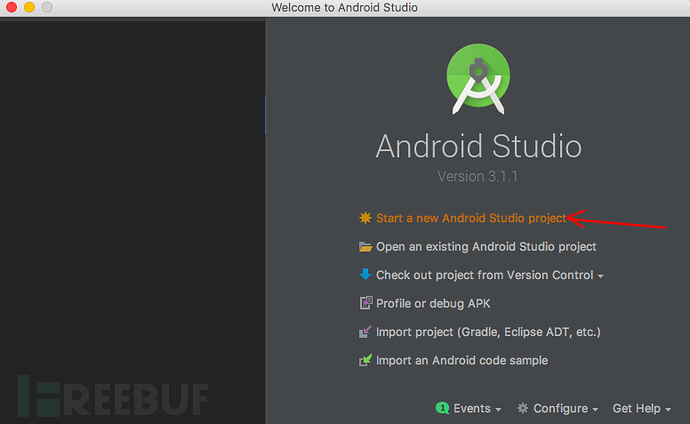The image size is (690, 424).
Task: Check out project from Version Control
Action: [484, 275]
